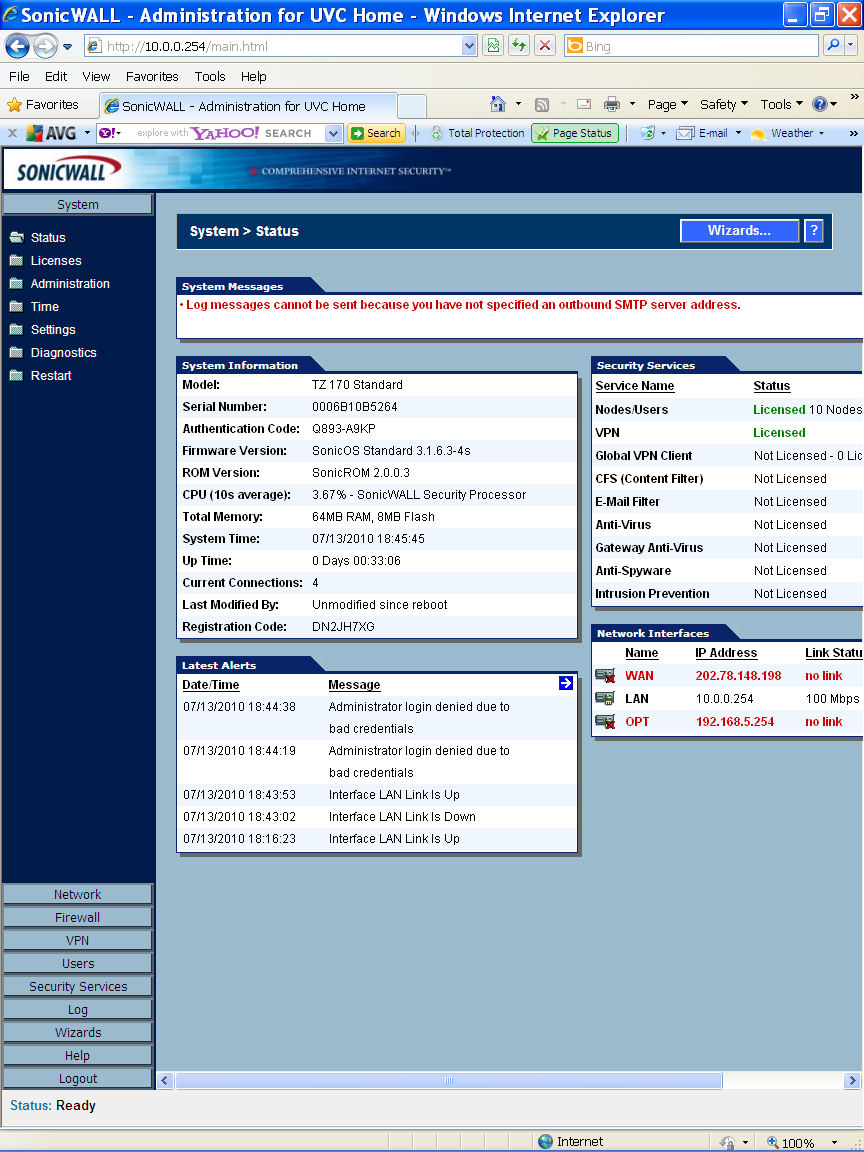Viewport: 864px width, 1152px height.
Task: Click the AVG toolbar Search button
Action: pos(376,133)
